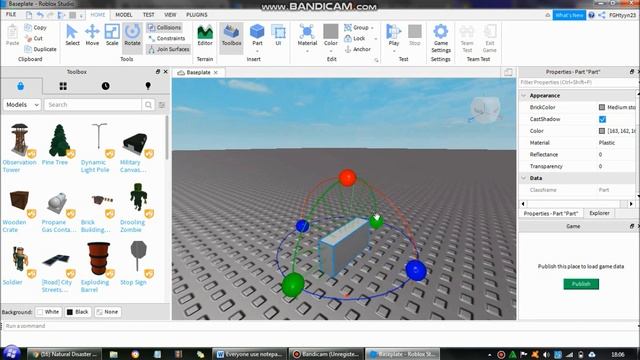Open the Terrain Editor
640x360 pixels.
coord(205,35)
